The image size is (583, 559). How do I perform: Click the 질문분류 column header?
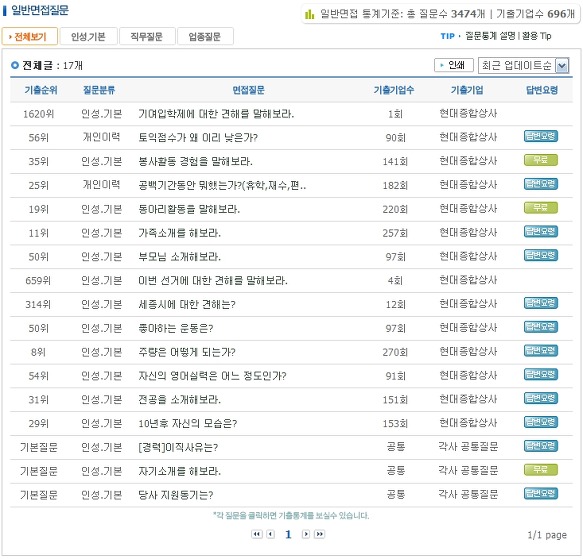[x=99, y=90]
